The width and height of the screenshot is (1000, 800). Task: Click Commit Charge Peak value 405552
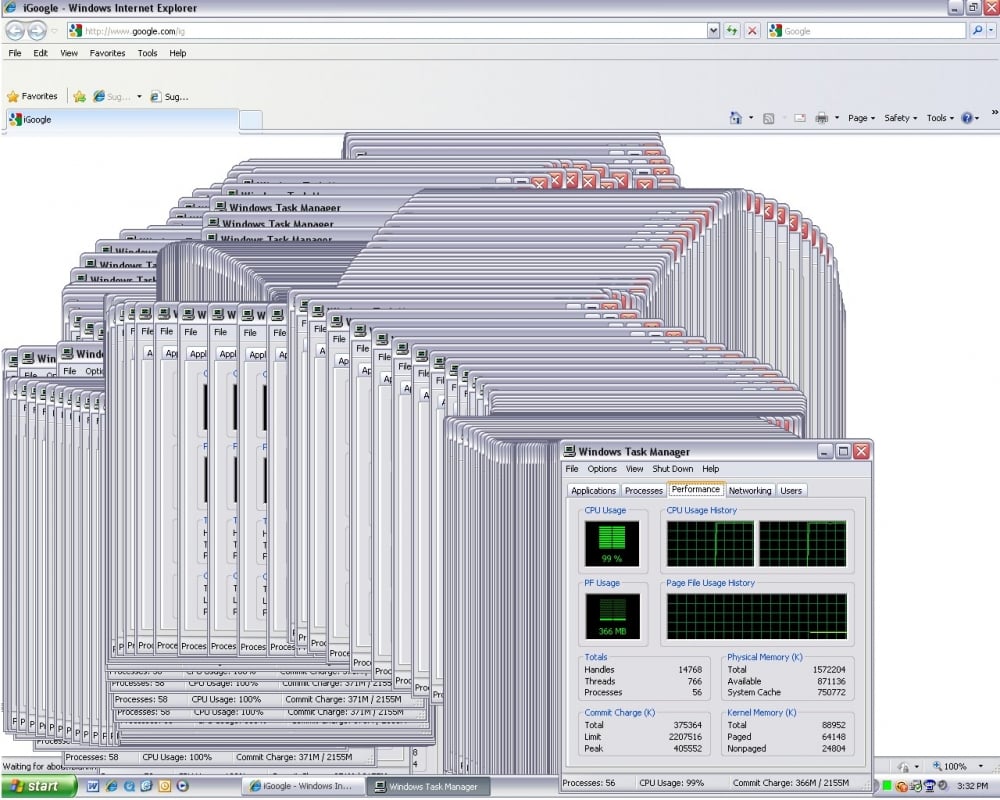coord(688,749)
